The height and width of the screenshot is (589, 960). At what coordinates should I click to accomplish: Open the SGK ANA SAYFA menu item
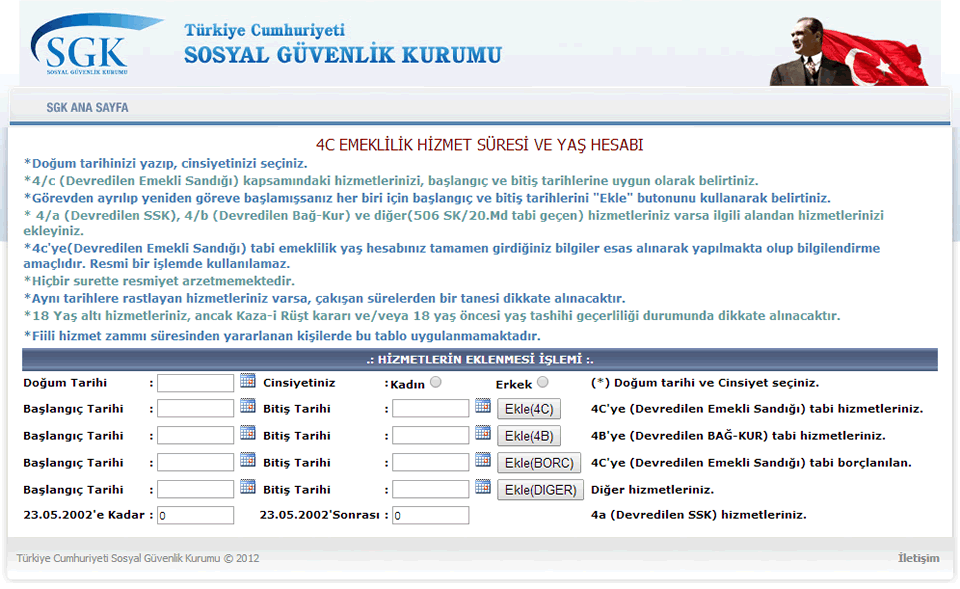(88, 108)
